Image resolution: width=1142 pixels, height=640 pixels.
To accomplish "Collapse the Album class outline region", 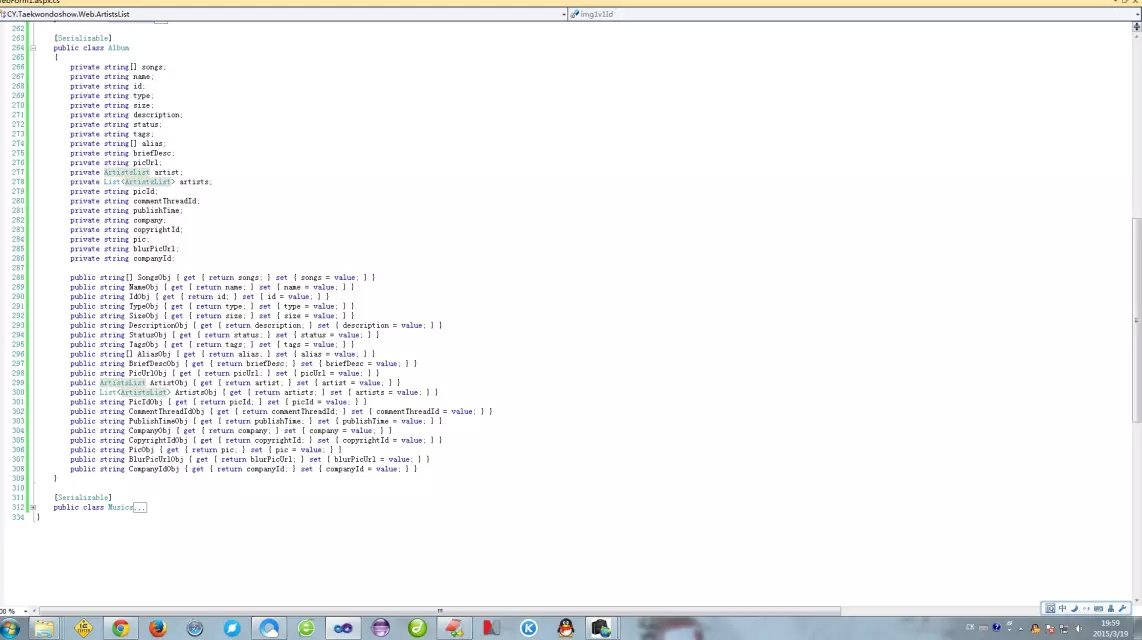I will tap(33, 48).
